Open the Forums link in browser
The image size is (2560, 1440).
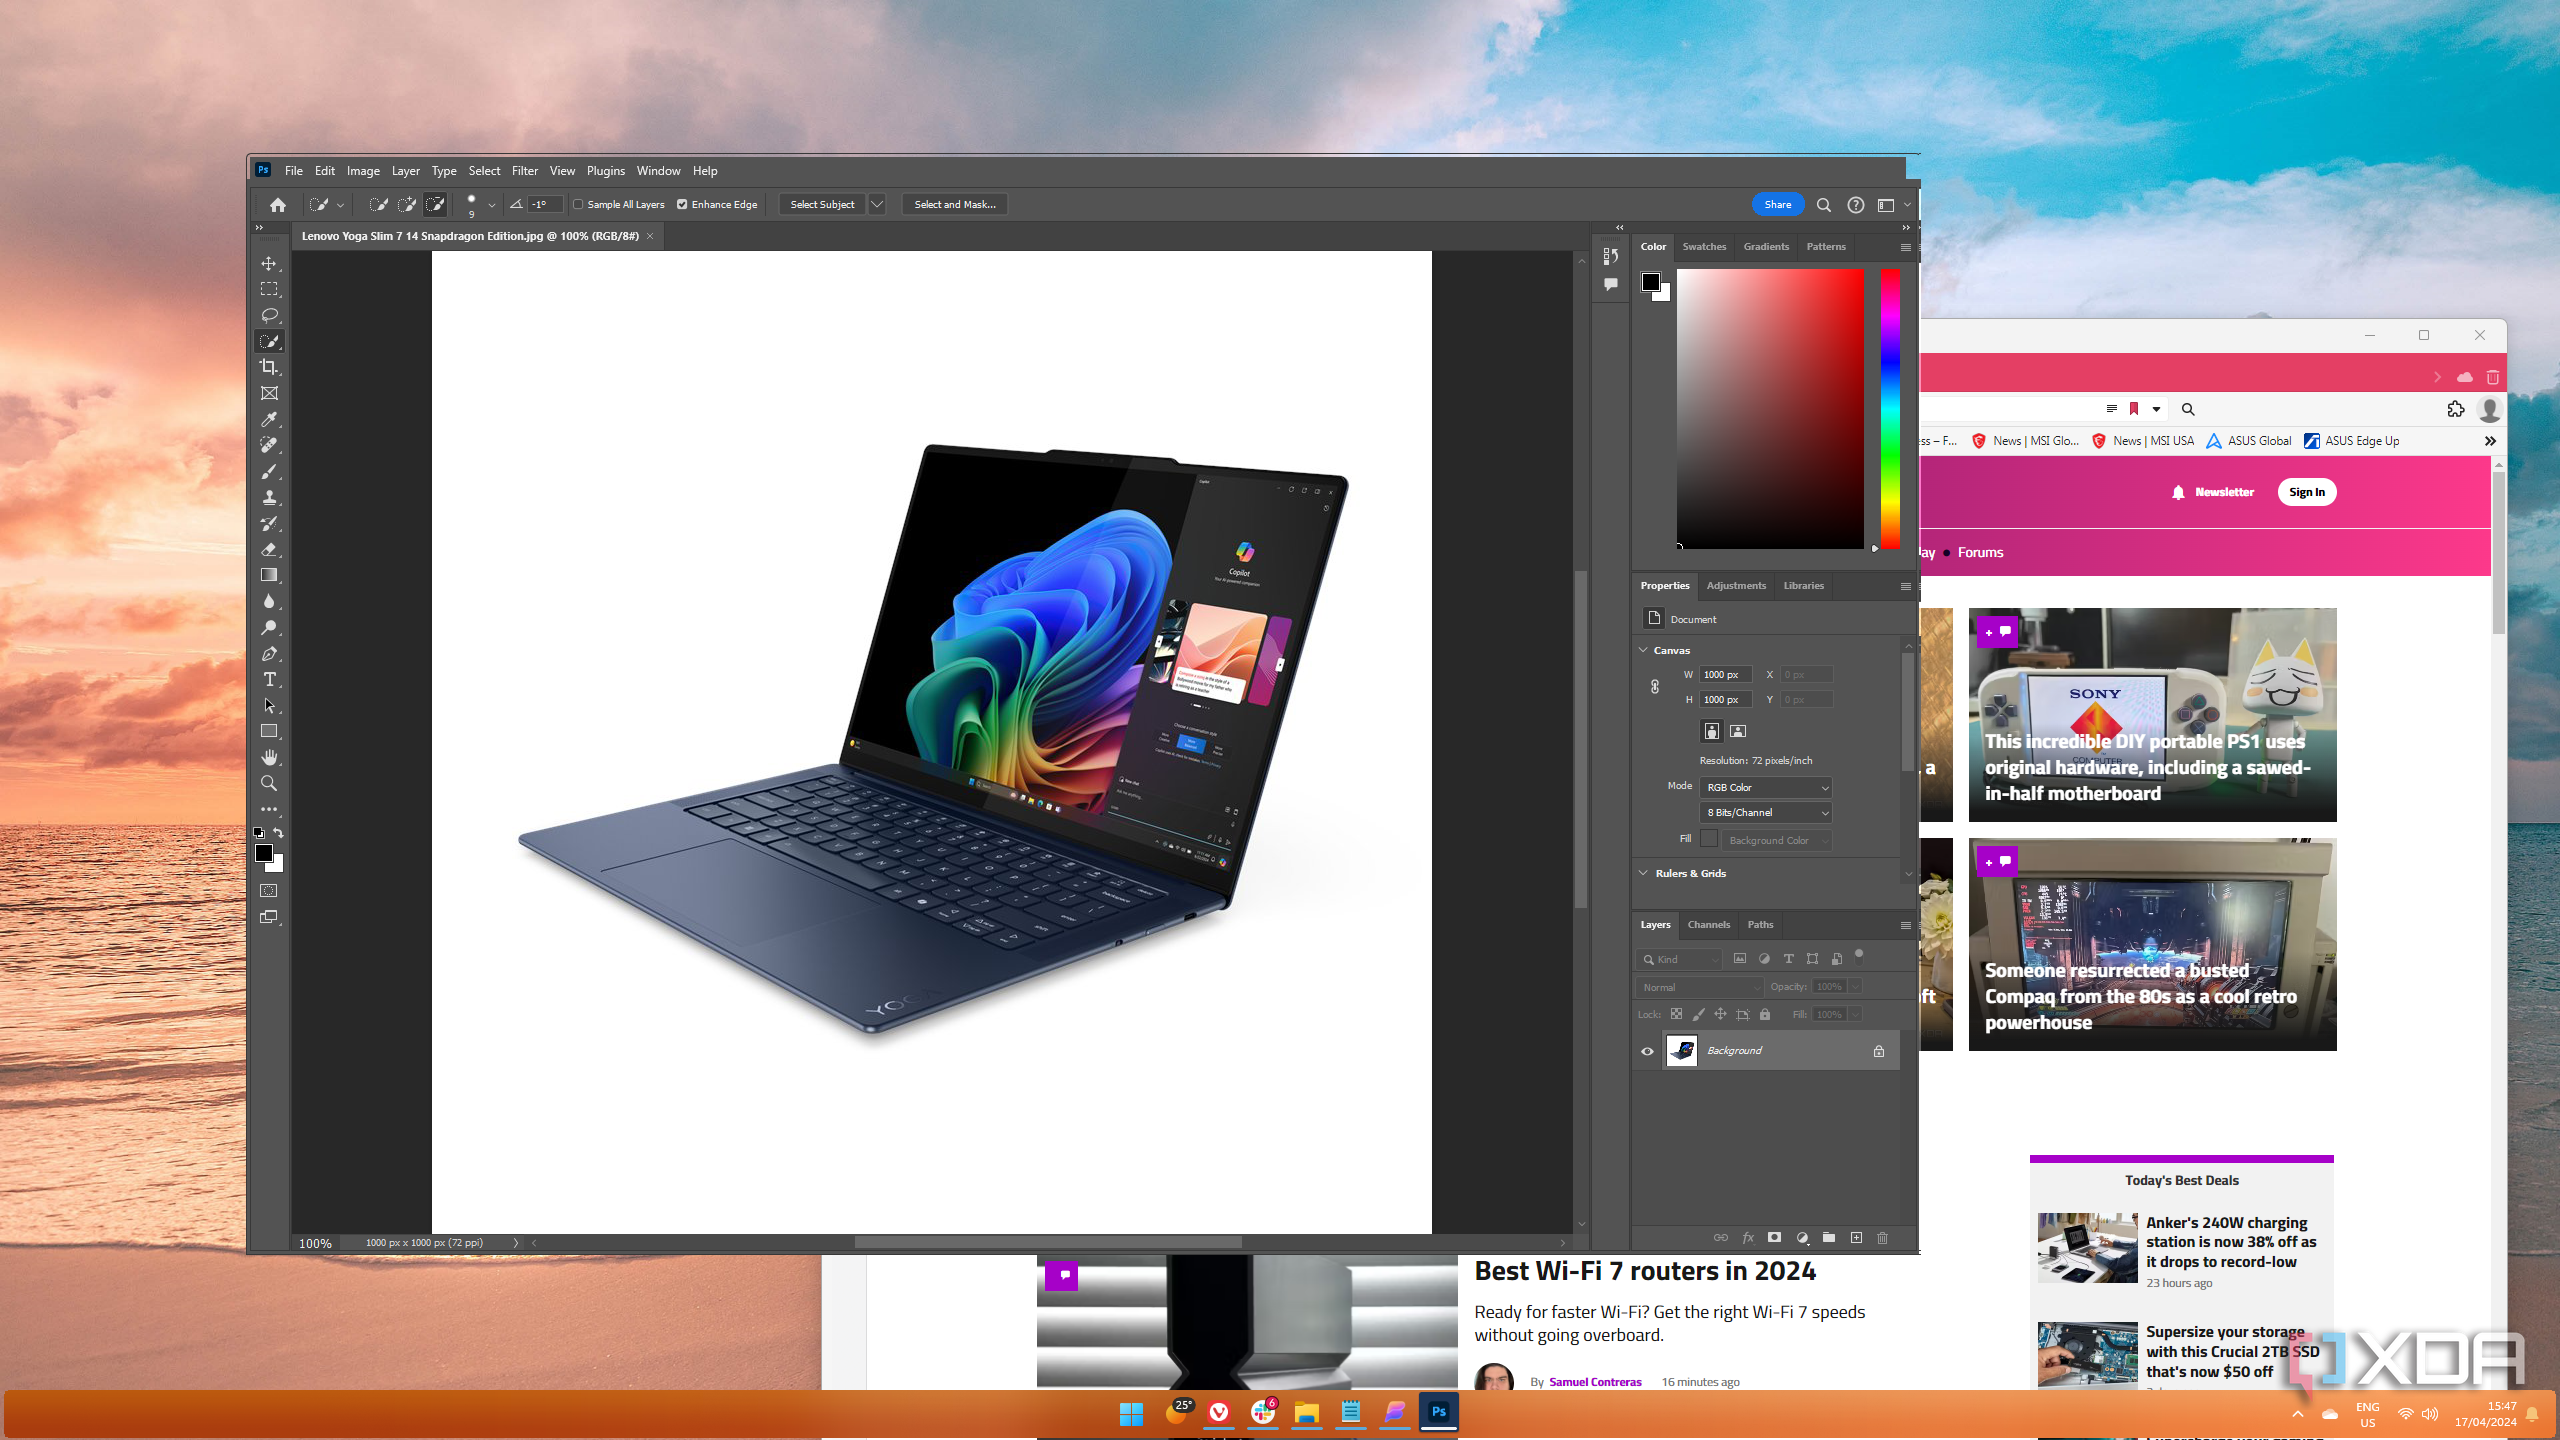1980,553
